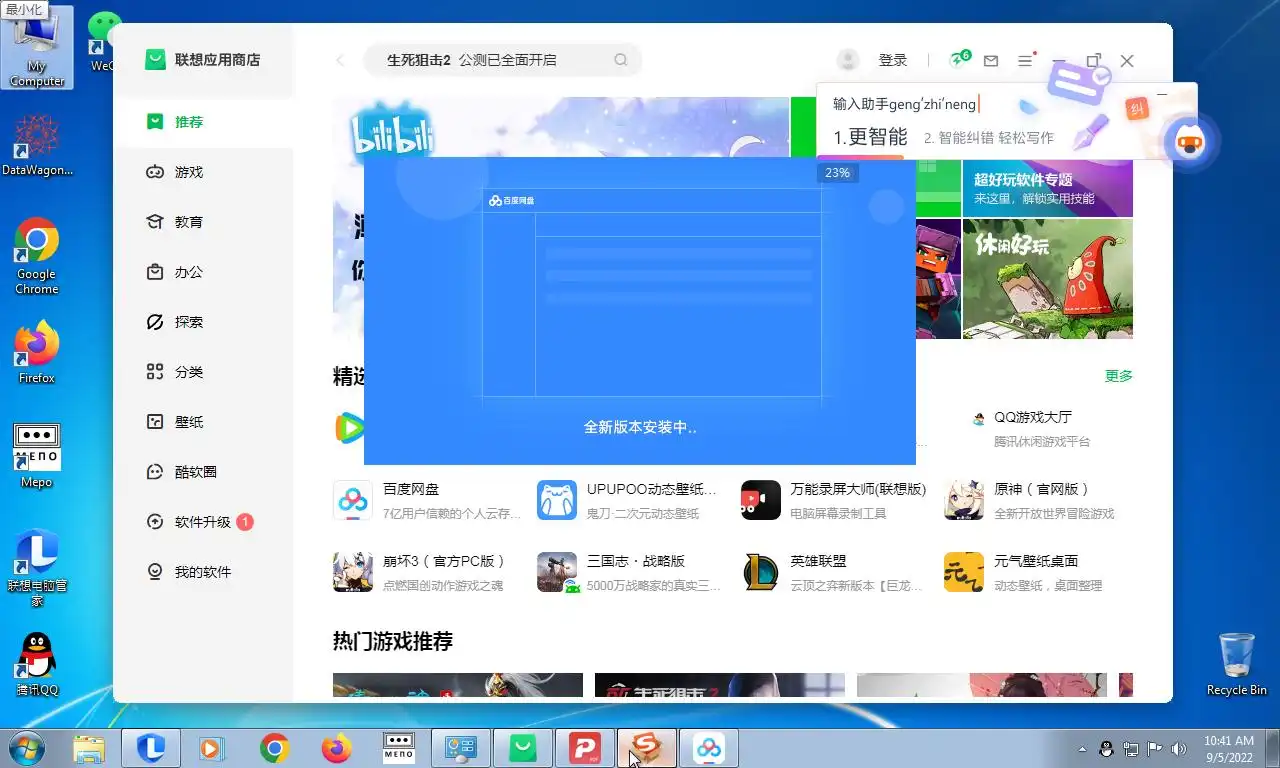
Task: Open the 元气壁纸桌面 app icon
Action: pyautogui.click(x=964, y=572)
